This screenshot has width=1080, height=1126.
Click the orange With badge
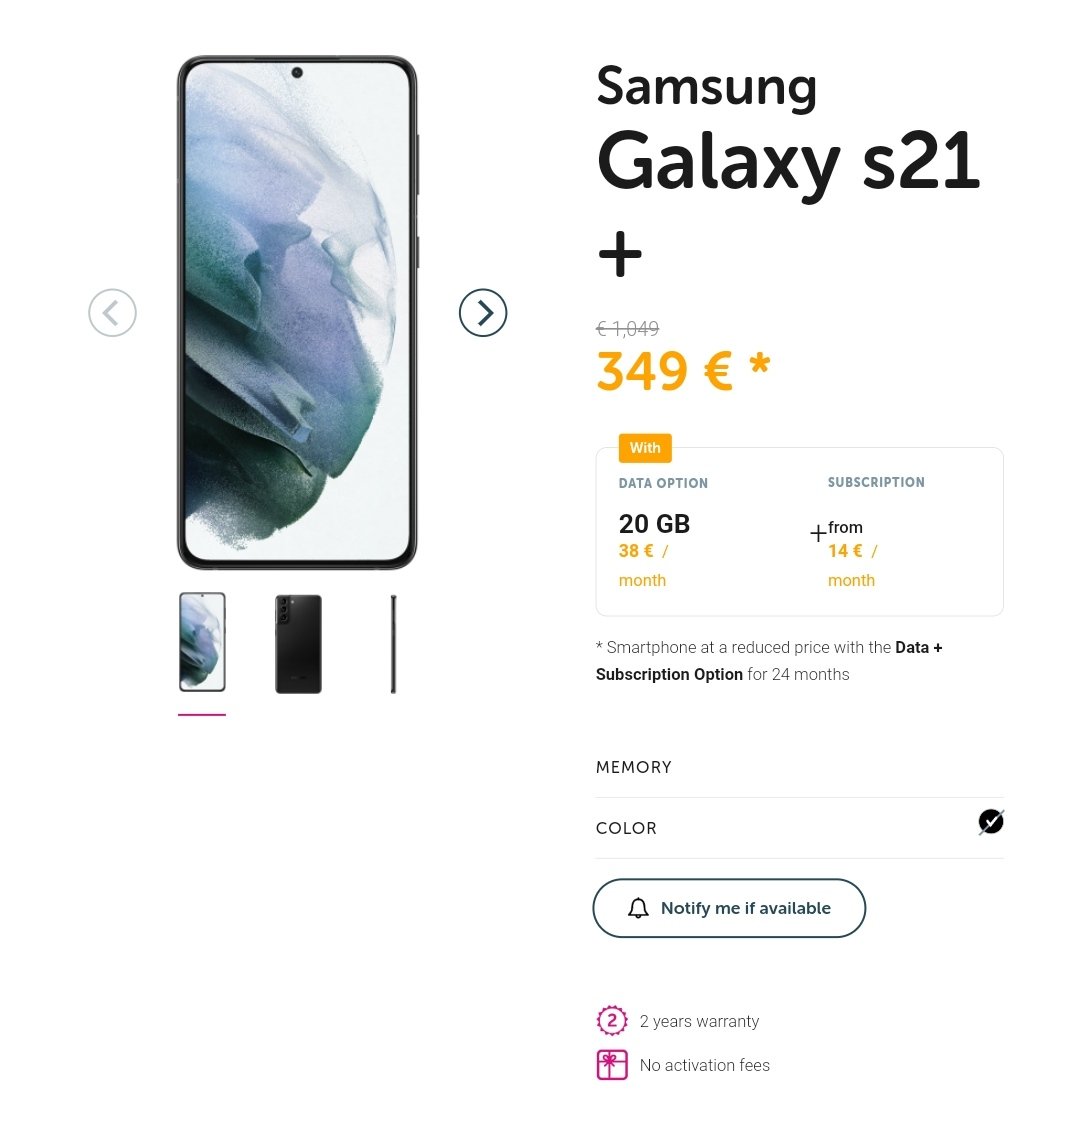[x=645, y=447]
